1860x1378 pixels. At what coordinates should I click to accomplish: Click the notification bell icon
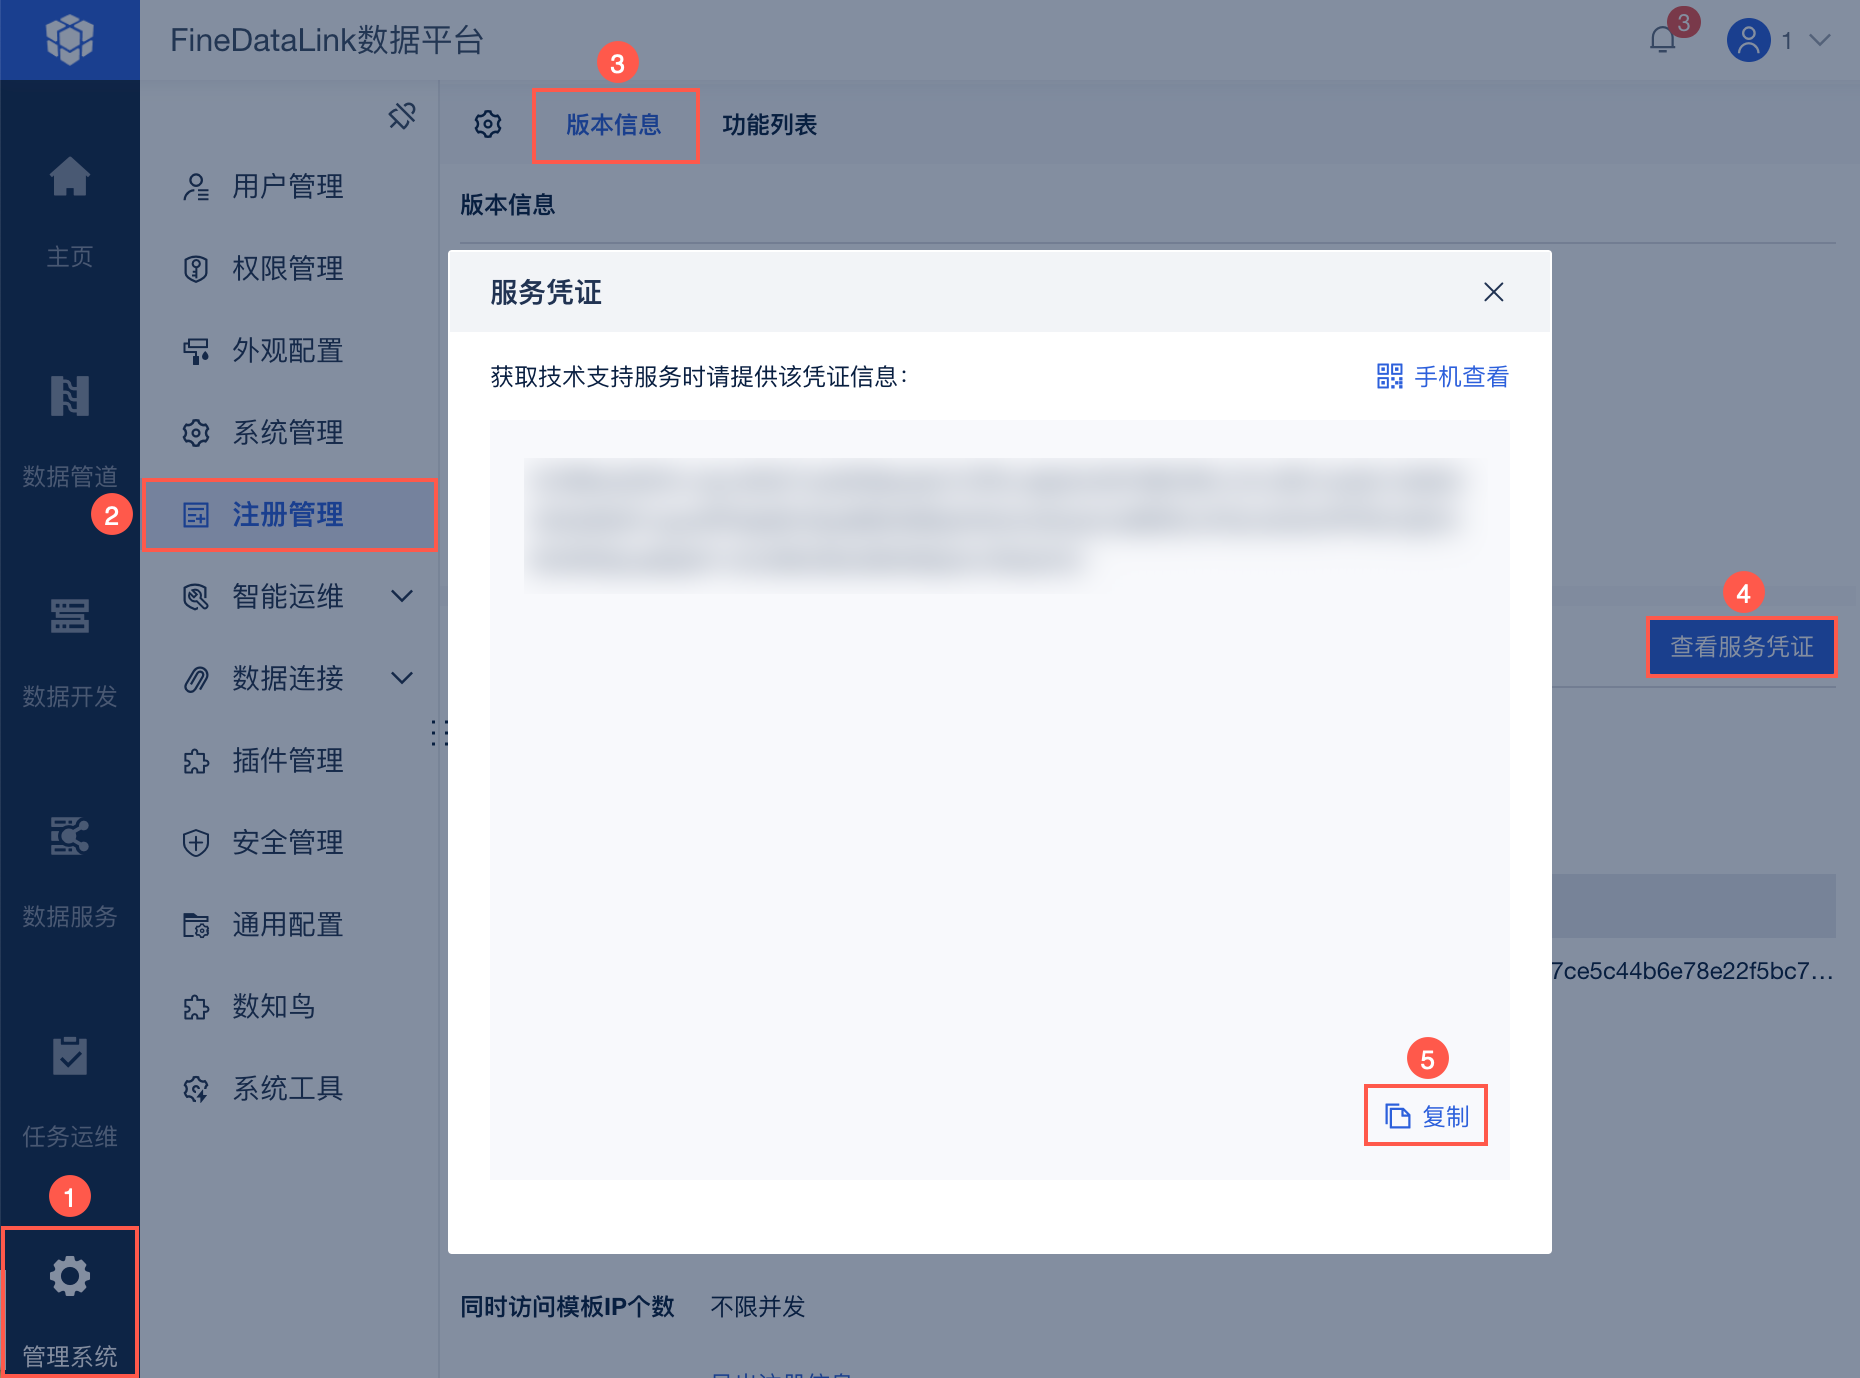[1662, 40]
